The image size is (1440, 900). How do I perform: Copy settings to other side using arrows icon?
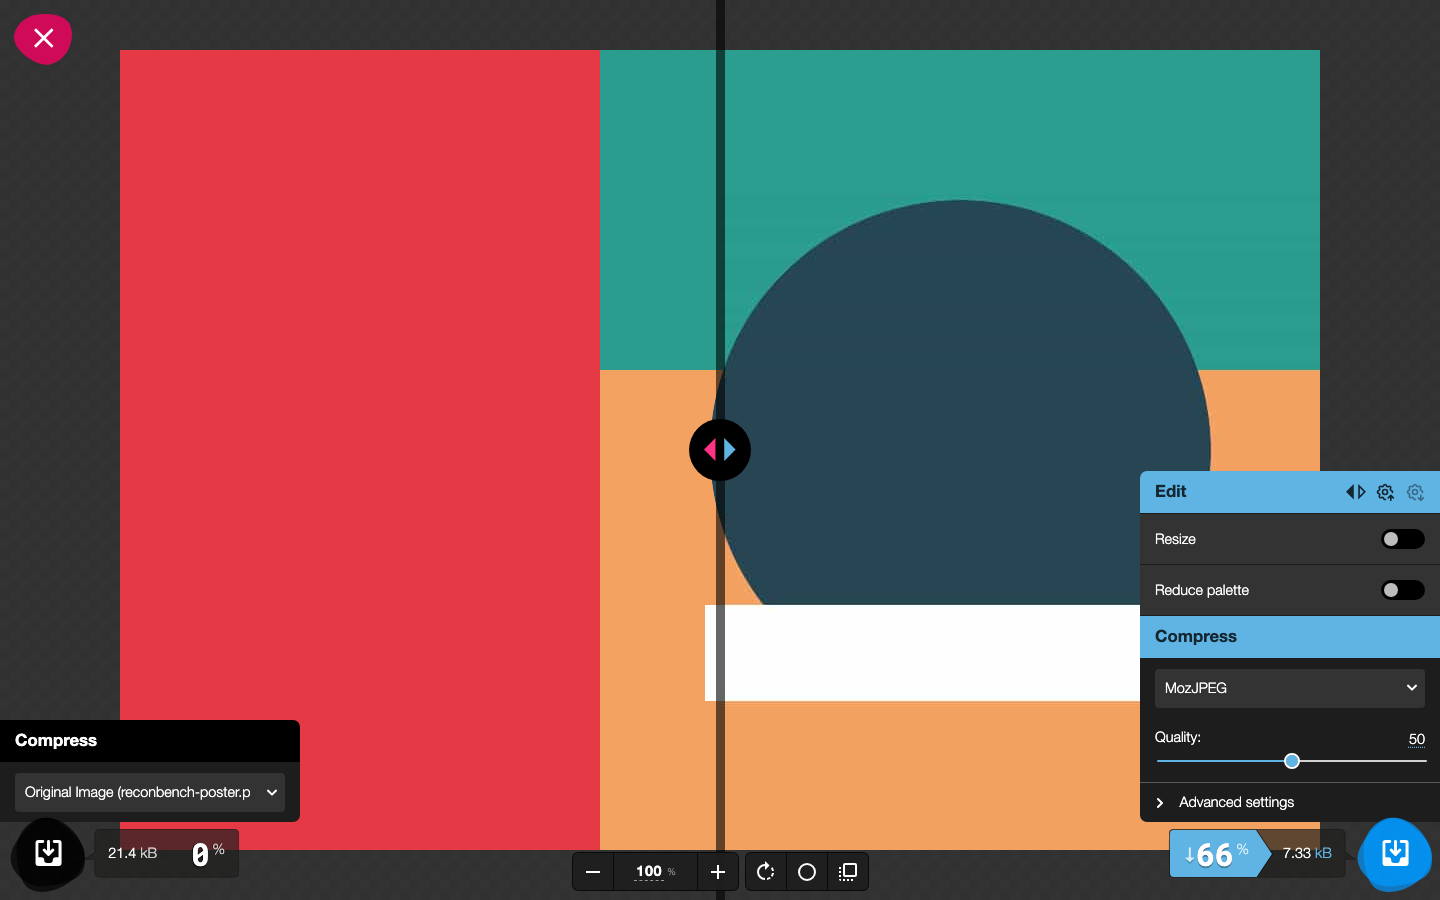[1355, 492]
